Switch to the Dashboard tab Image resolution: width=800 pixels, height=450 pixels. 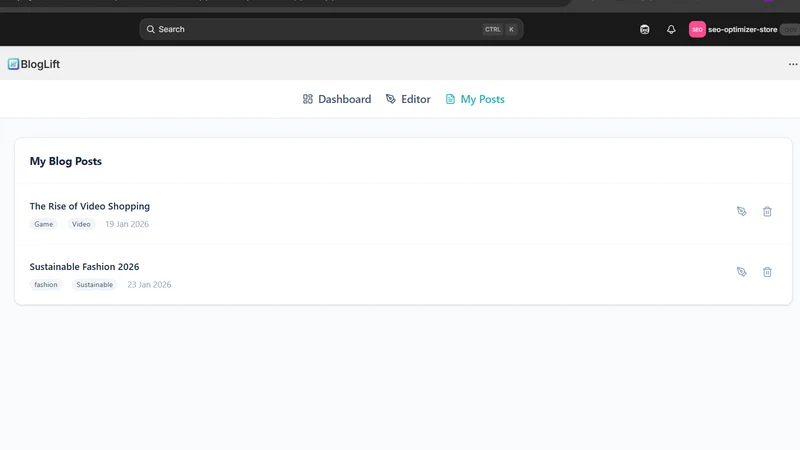[337, 99]
